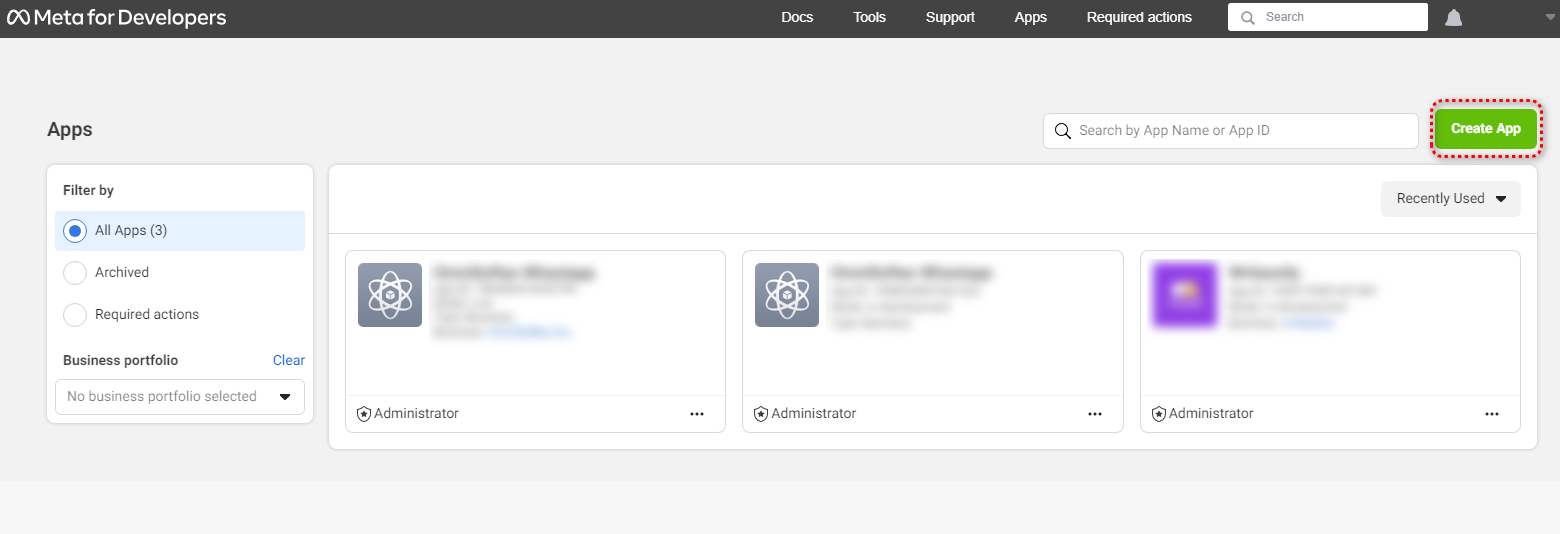The height and width of the screenshot is (534, 1560).
Task: Select the Archived filter radio button
Action: (x=75, y=273)
